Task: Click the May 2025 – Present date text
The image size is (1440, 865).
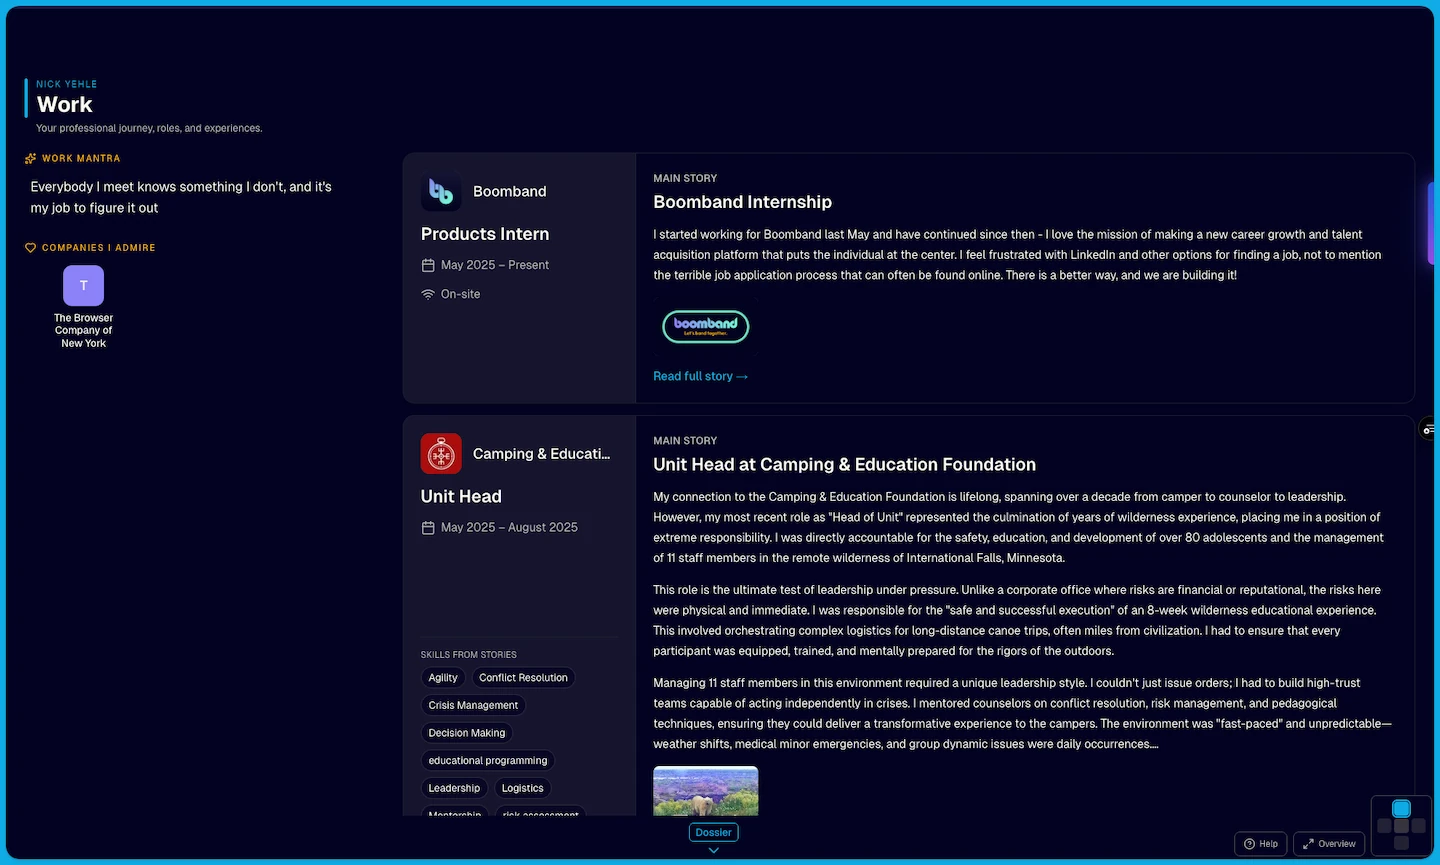Action: tap(495, 265)
